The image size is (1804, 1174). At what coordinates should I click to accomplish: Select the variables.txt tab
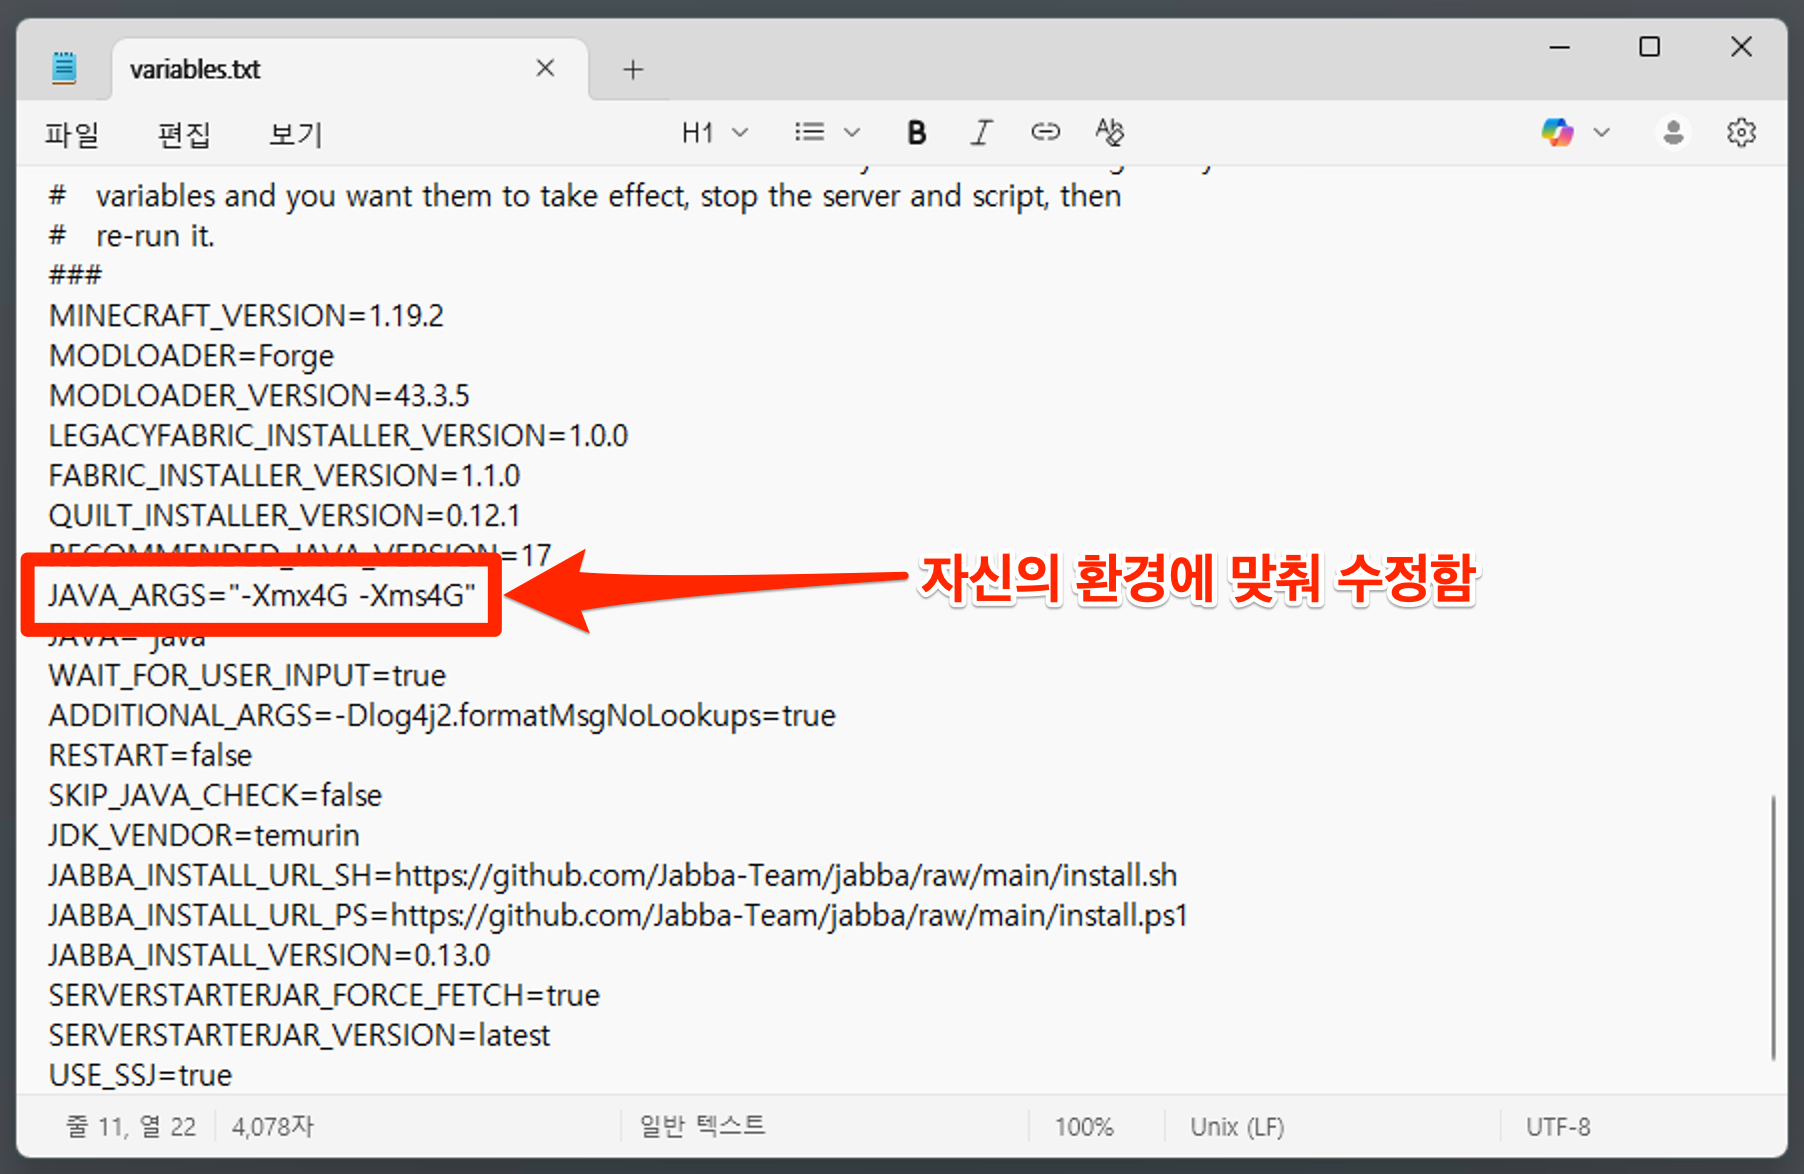350,69
